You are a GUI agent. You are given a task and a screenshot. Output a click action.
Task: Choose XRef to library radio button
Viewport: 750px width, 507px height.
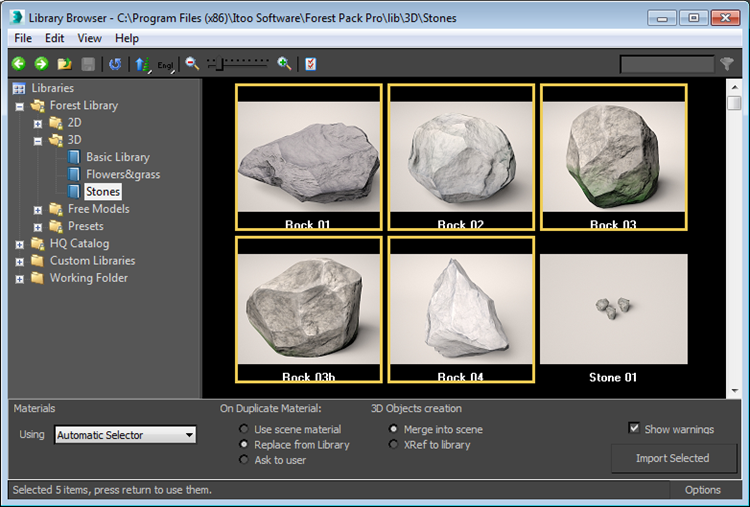point(395,444)
